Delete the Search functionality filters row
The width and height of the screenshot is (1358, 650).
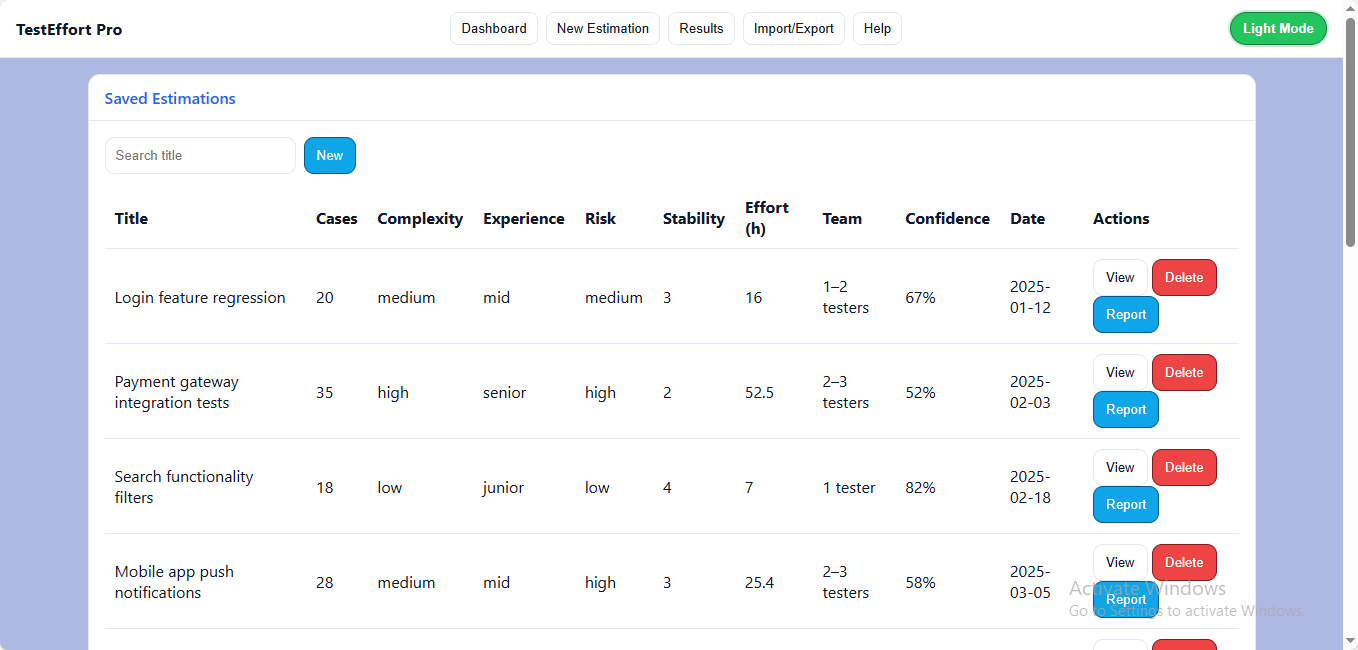pyautogui.click(x=1184, y=468)
